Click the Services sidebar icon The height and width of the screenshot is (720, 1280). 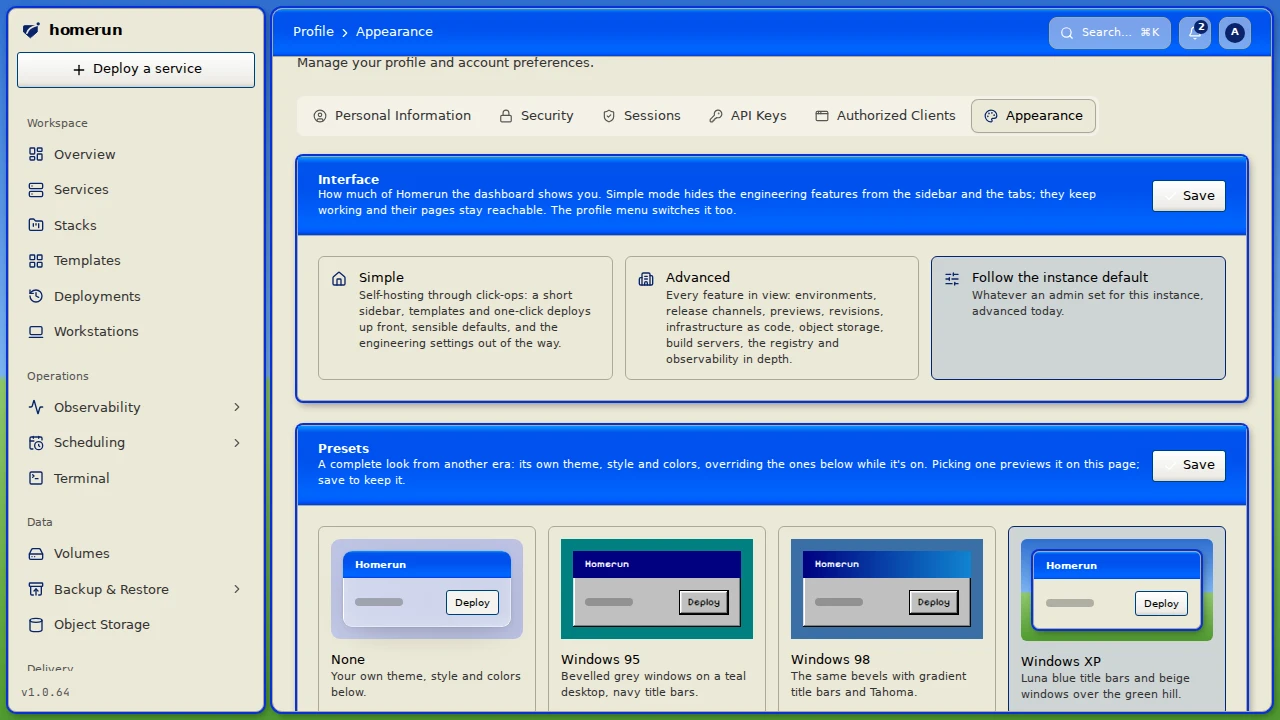click(x=36, y=189)
